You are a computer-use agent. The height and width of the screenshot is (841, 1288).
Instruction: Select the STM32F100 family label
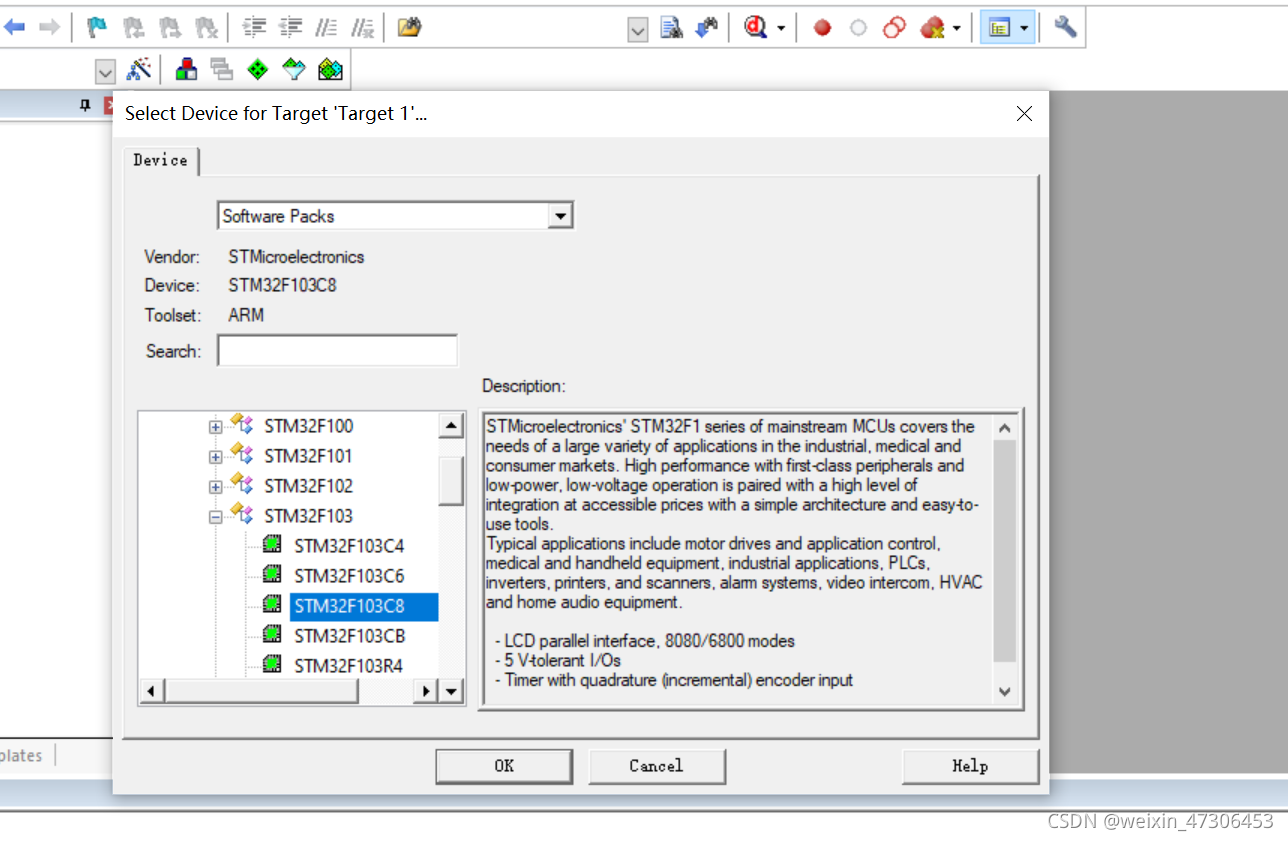308,426
